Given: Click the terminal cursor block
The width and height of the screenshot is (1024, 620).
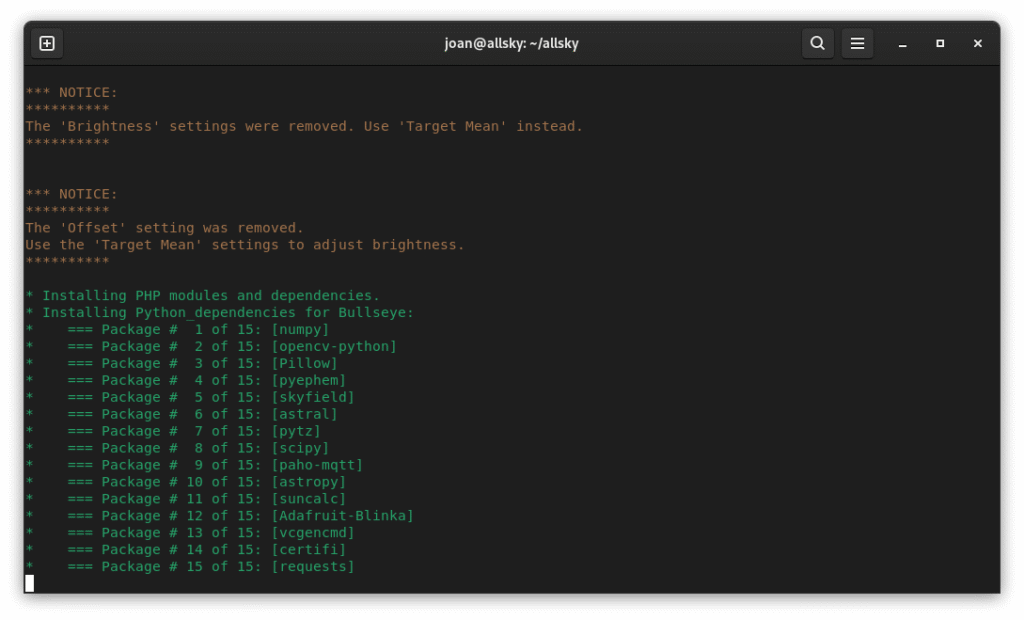Looking at the screenshot, I should click(30, 583).
